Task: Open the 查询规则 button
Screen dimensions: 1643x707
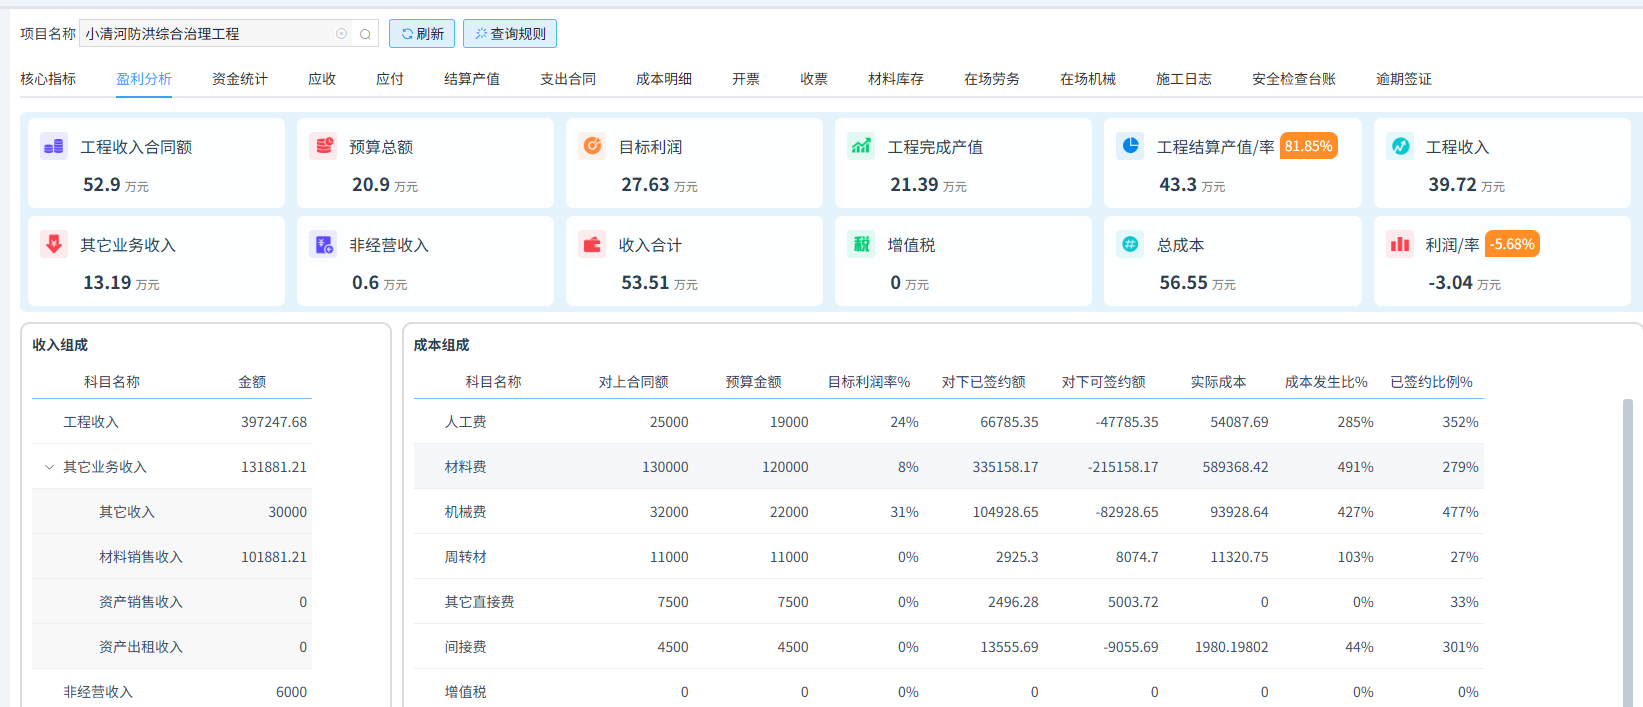Action: click(x=510, y=34)
